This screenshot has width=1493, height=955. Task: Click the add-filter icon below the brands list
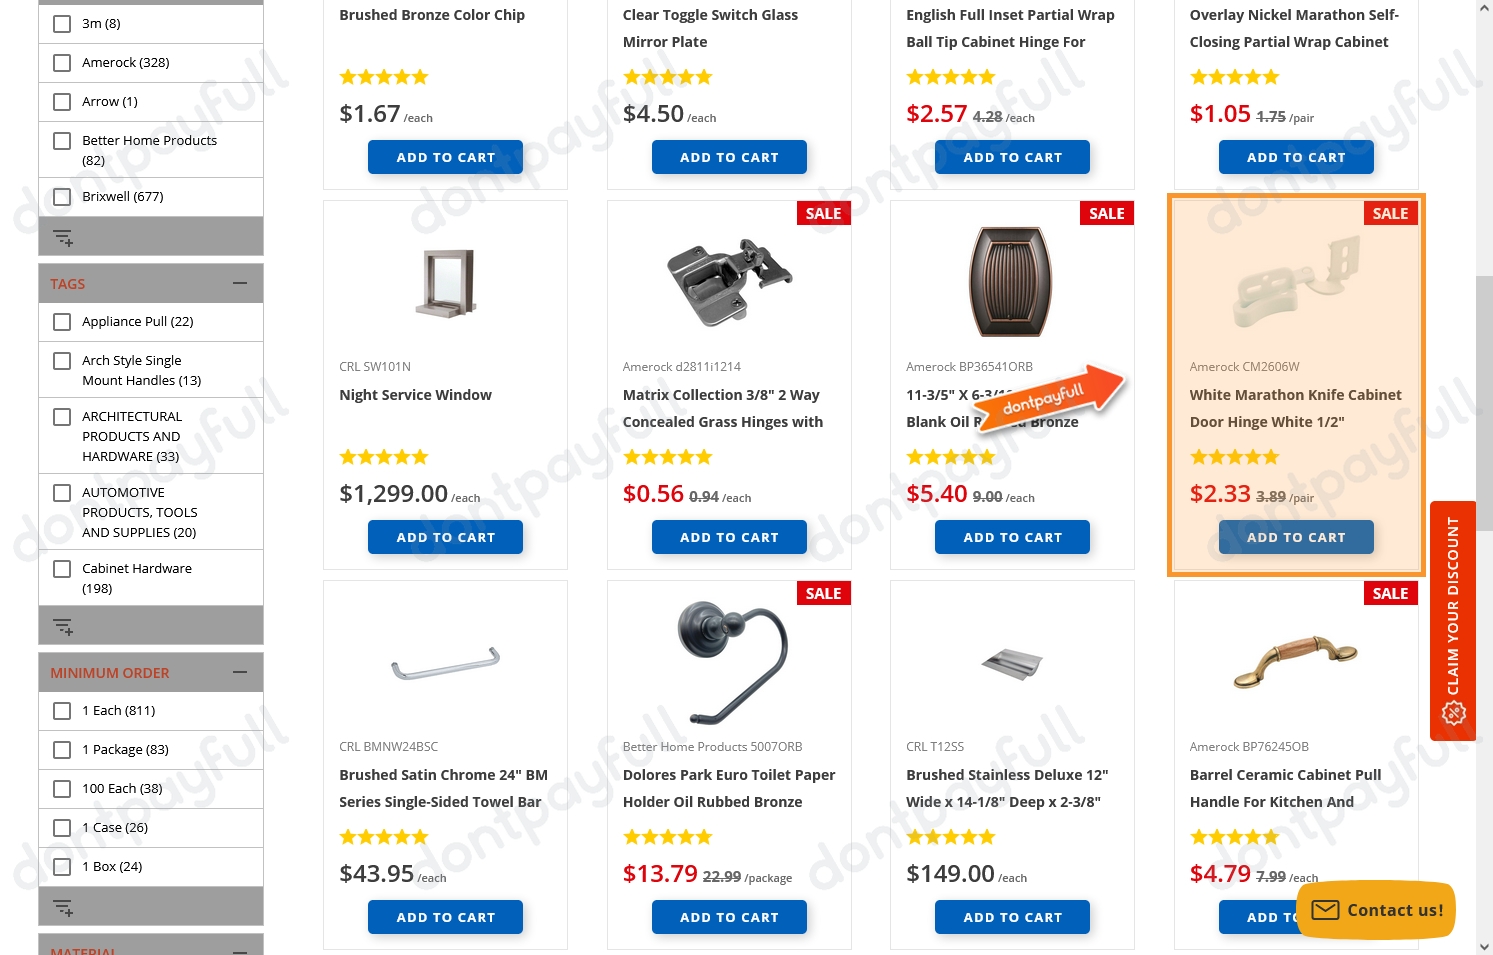pyautogui.click(x=63, y=237)
